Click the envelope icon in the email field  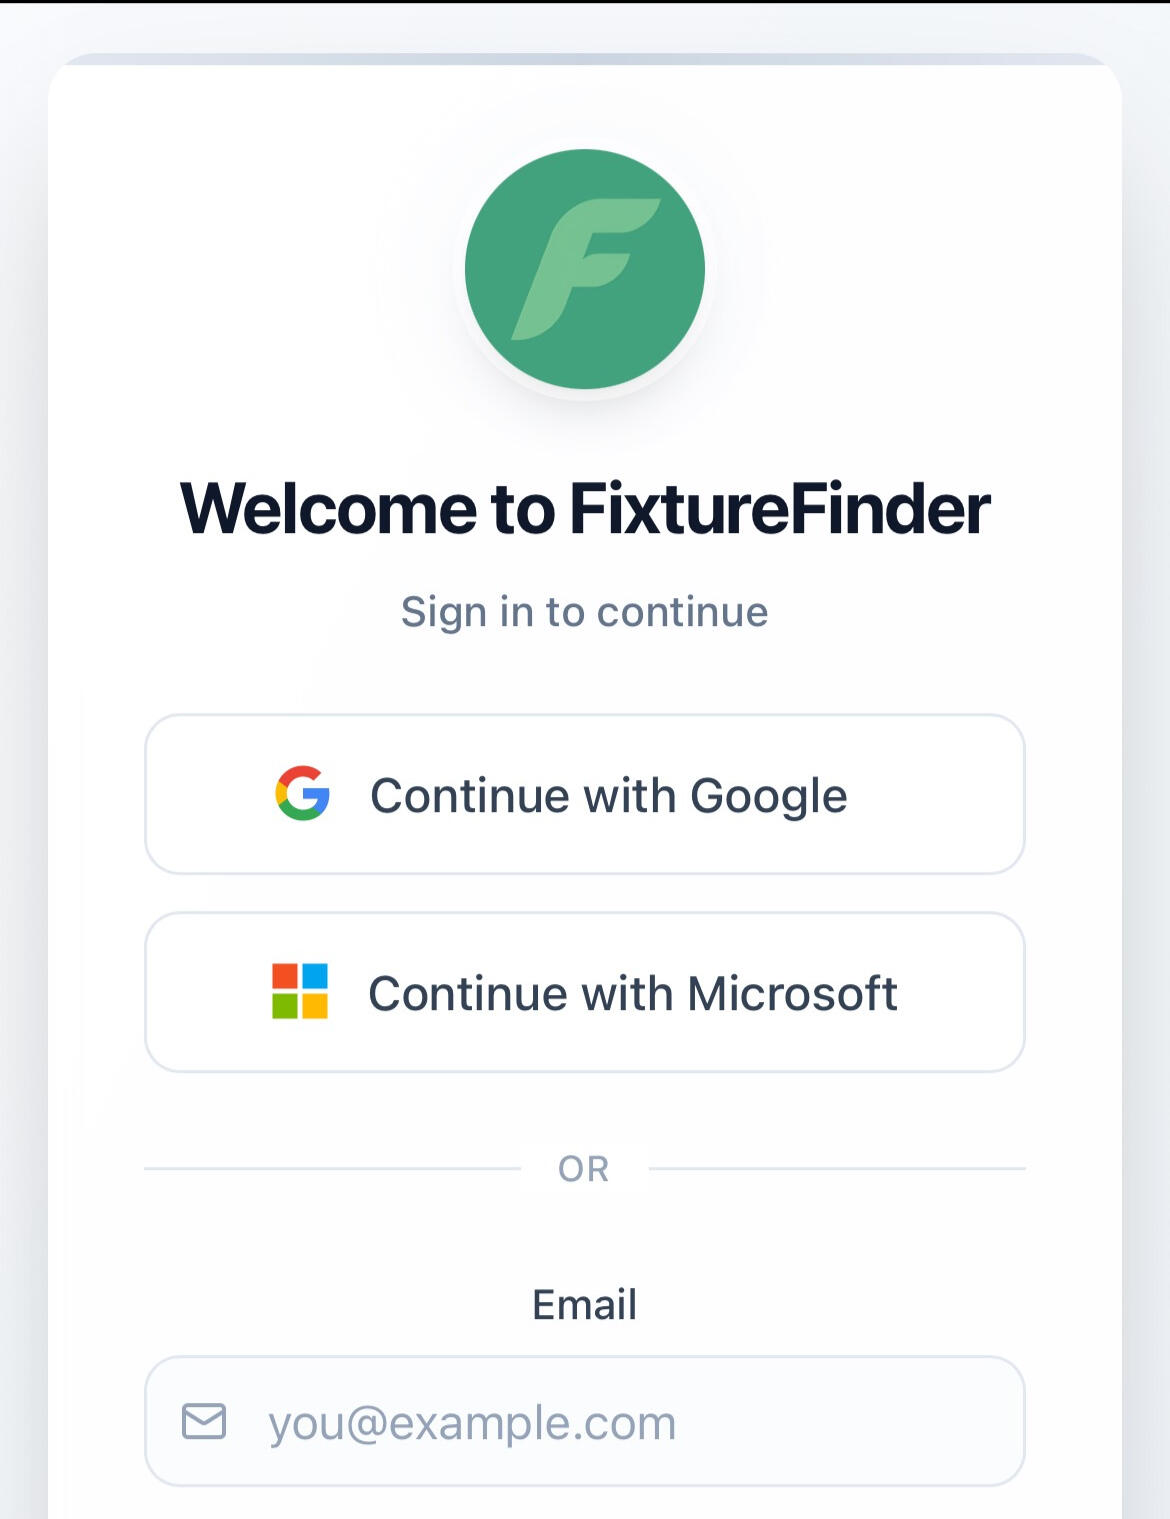(204, 1421)
